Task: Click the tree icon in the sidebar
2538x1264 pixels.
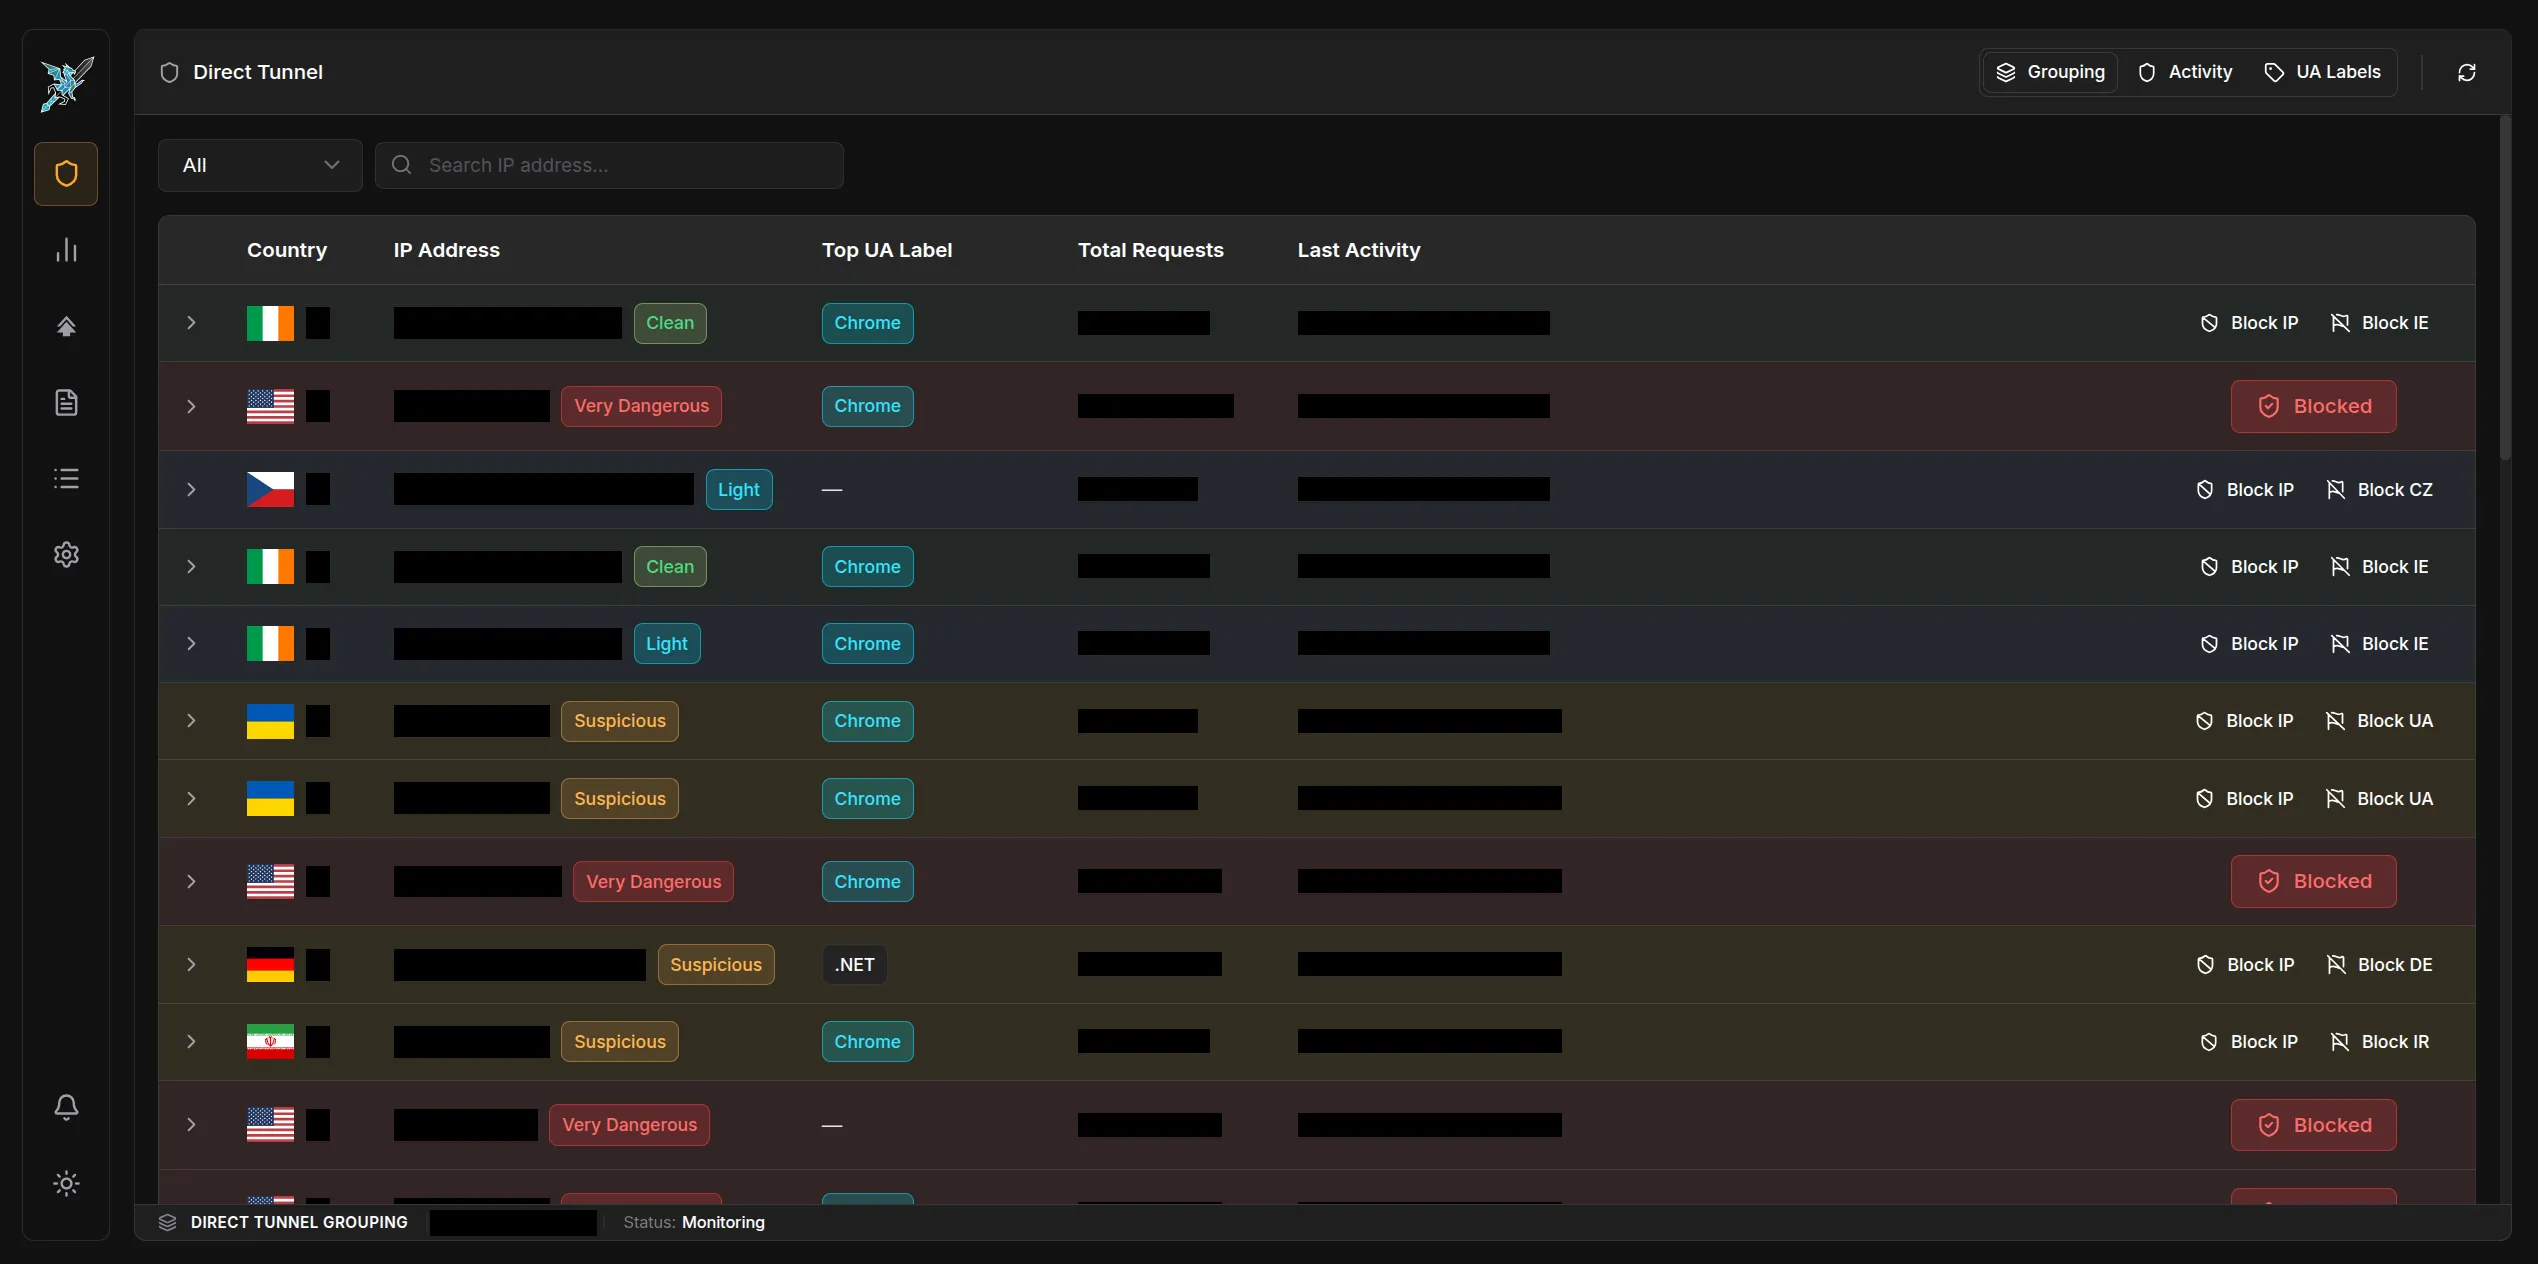Action: tap(66, 326)
